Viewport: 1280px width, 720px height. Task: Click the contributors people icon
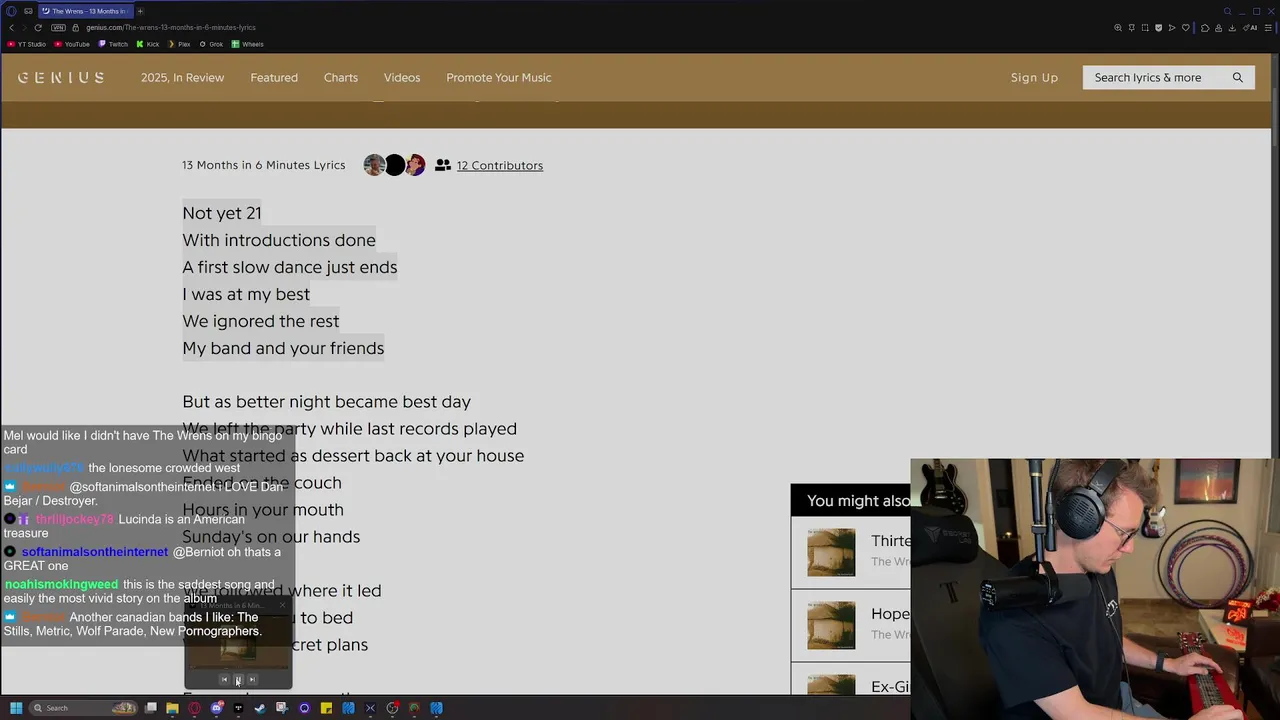443,165
